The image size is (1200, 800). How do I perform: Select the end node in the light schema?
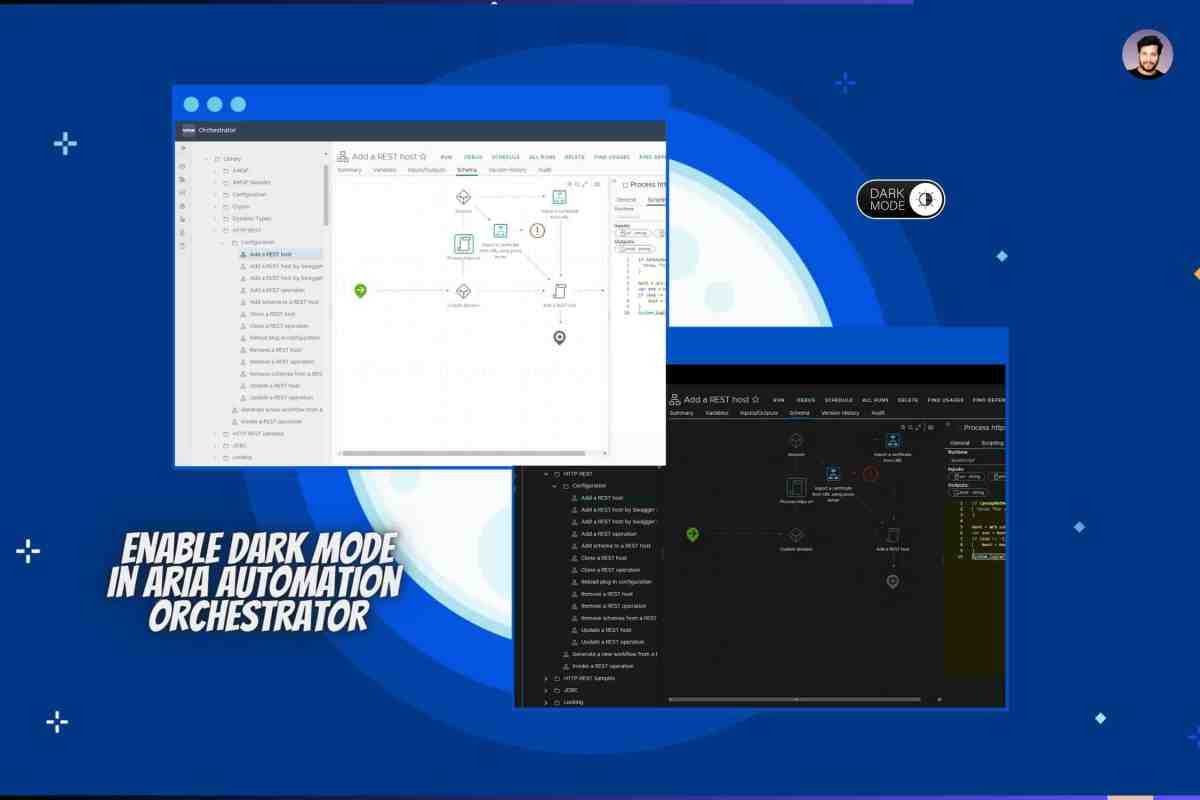(559, 338)
